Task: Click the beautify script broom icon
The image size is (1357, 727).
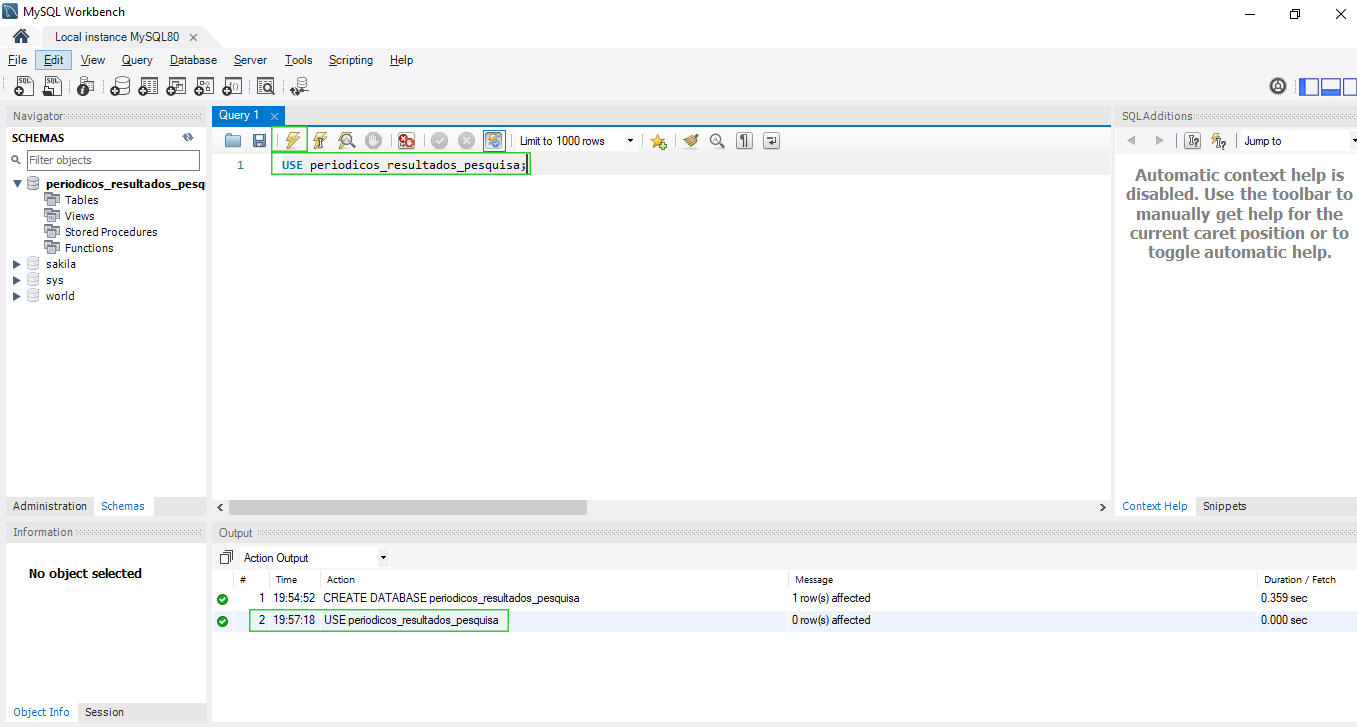Action: coord(690,140)
